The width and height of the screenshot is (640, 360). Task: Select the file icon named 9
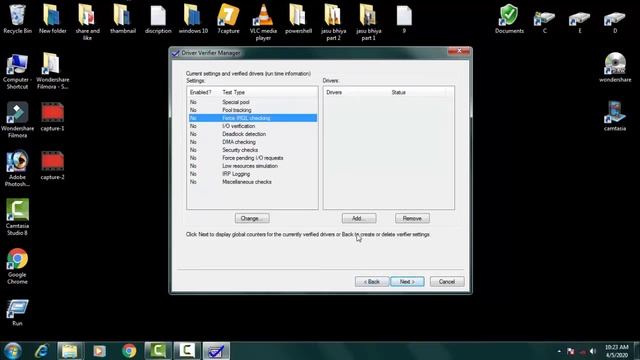pos(404,18)
